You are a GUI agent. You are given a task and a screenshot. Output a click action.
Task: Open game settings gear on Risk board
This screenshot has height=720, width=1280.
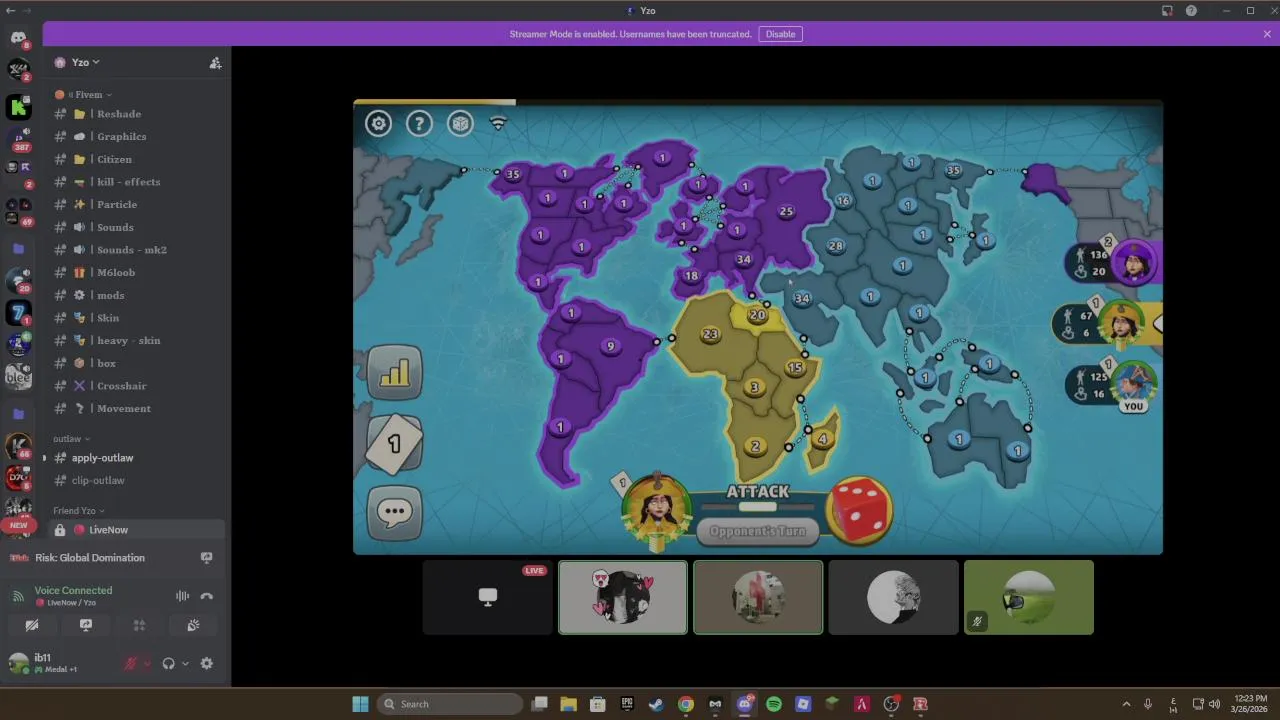coord(378,123)
